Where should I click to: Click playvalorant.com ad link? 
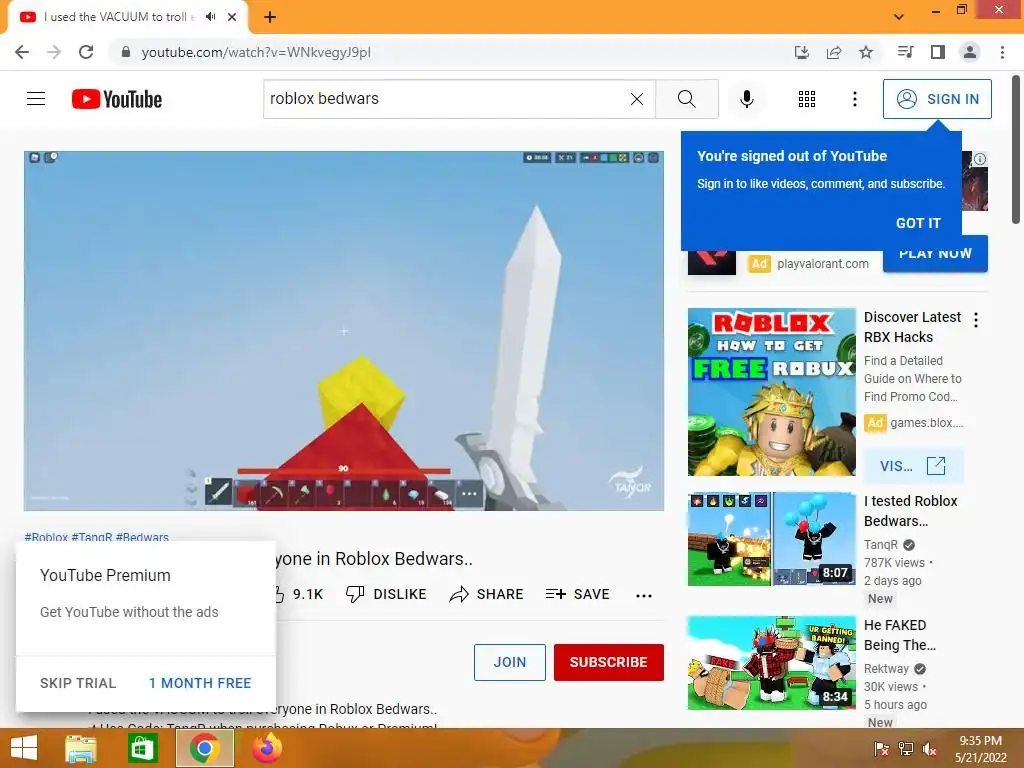pos(823,264)
